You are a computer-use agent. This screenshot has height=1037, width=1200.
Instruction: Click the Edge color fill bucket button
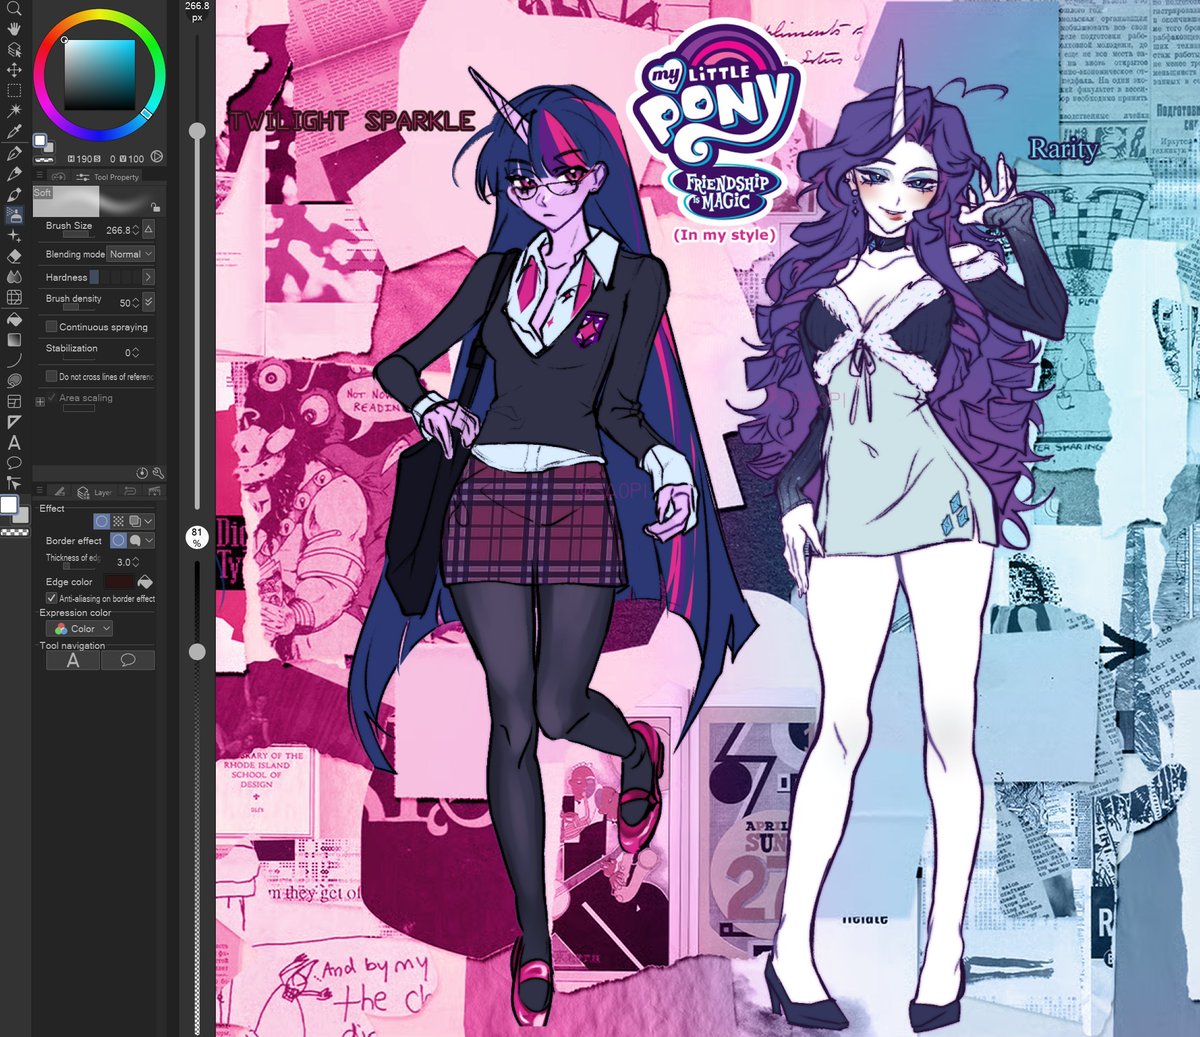click(145, 582)
